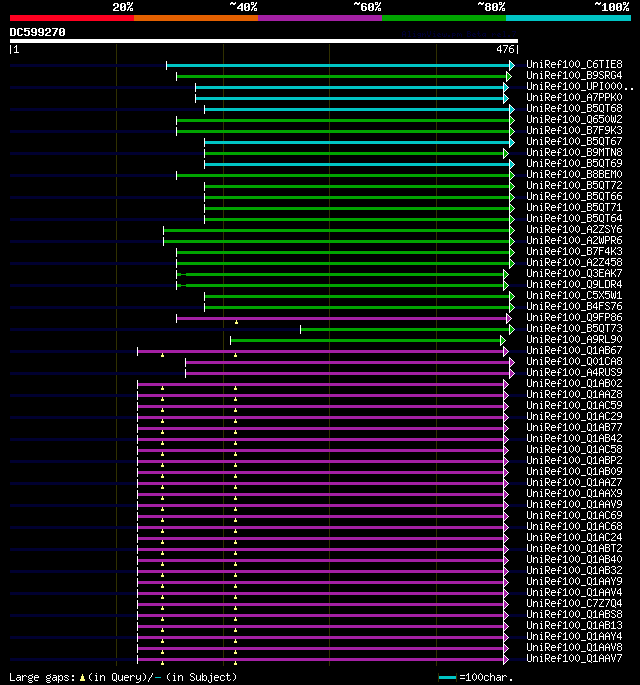Select the UniRef100_Q1AB42 label
The height and width of the screenshot is (685, 640).
coord(574,439)
